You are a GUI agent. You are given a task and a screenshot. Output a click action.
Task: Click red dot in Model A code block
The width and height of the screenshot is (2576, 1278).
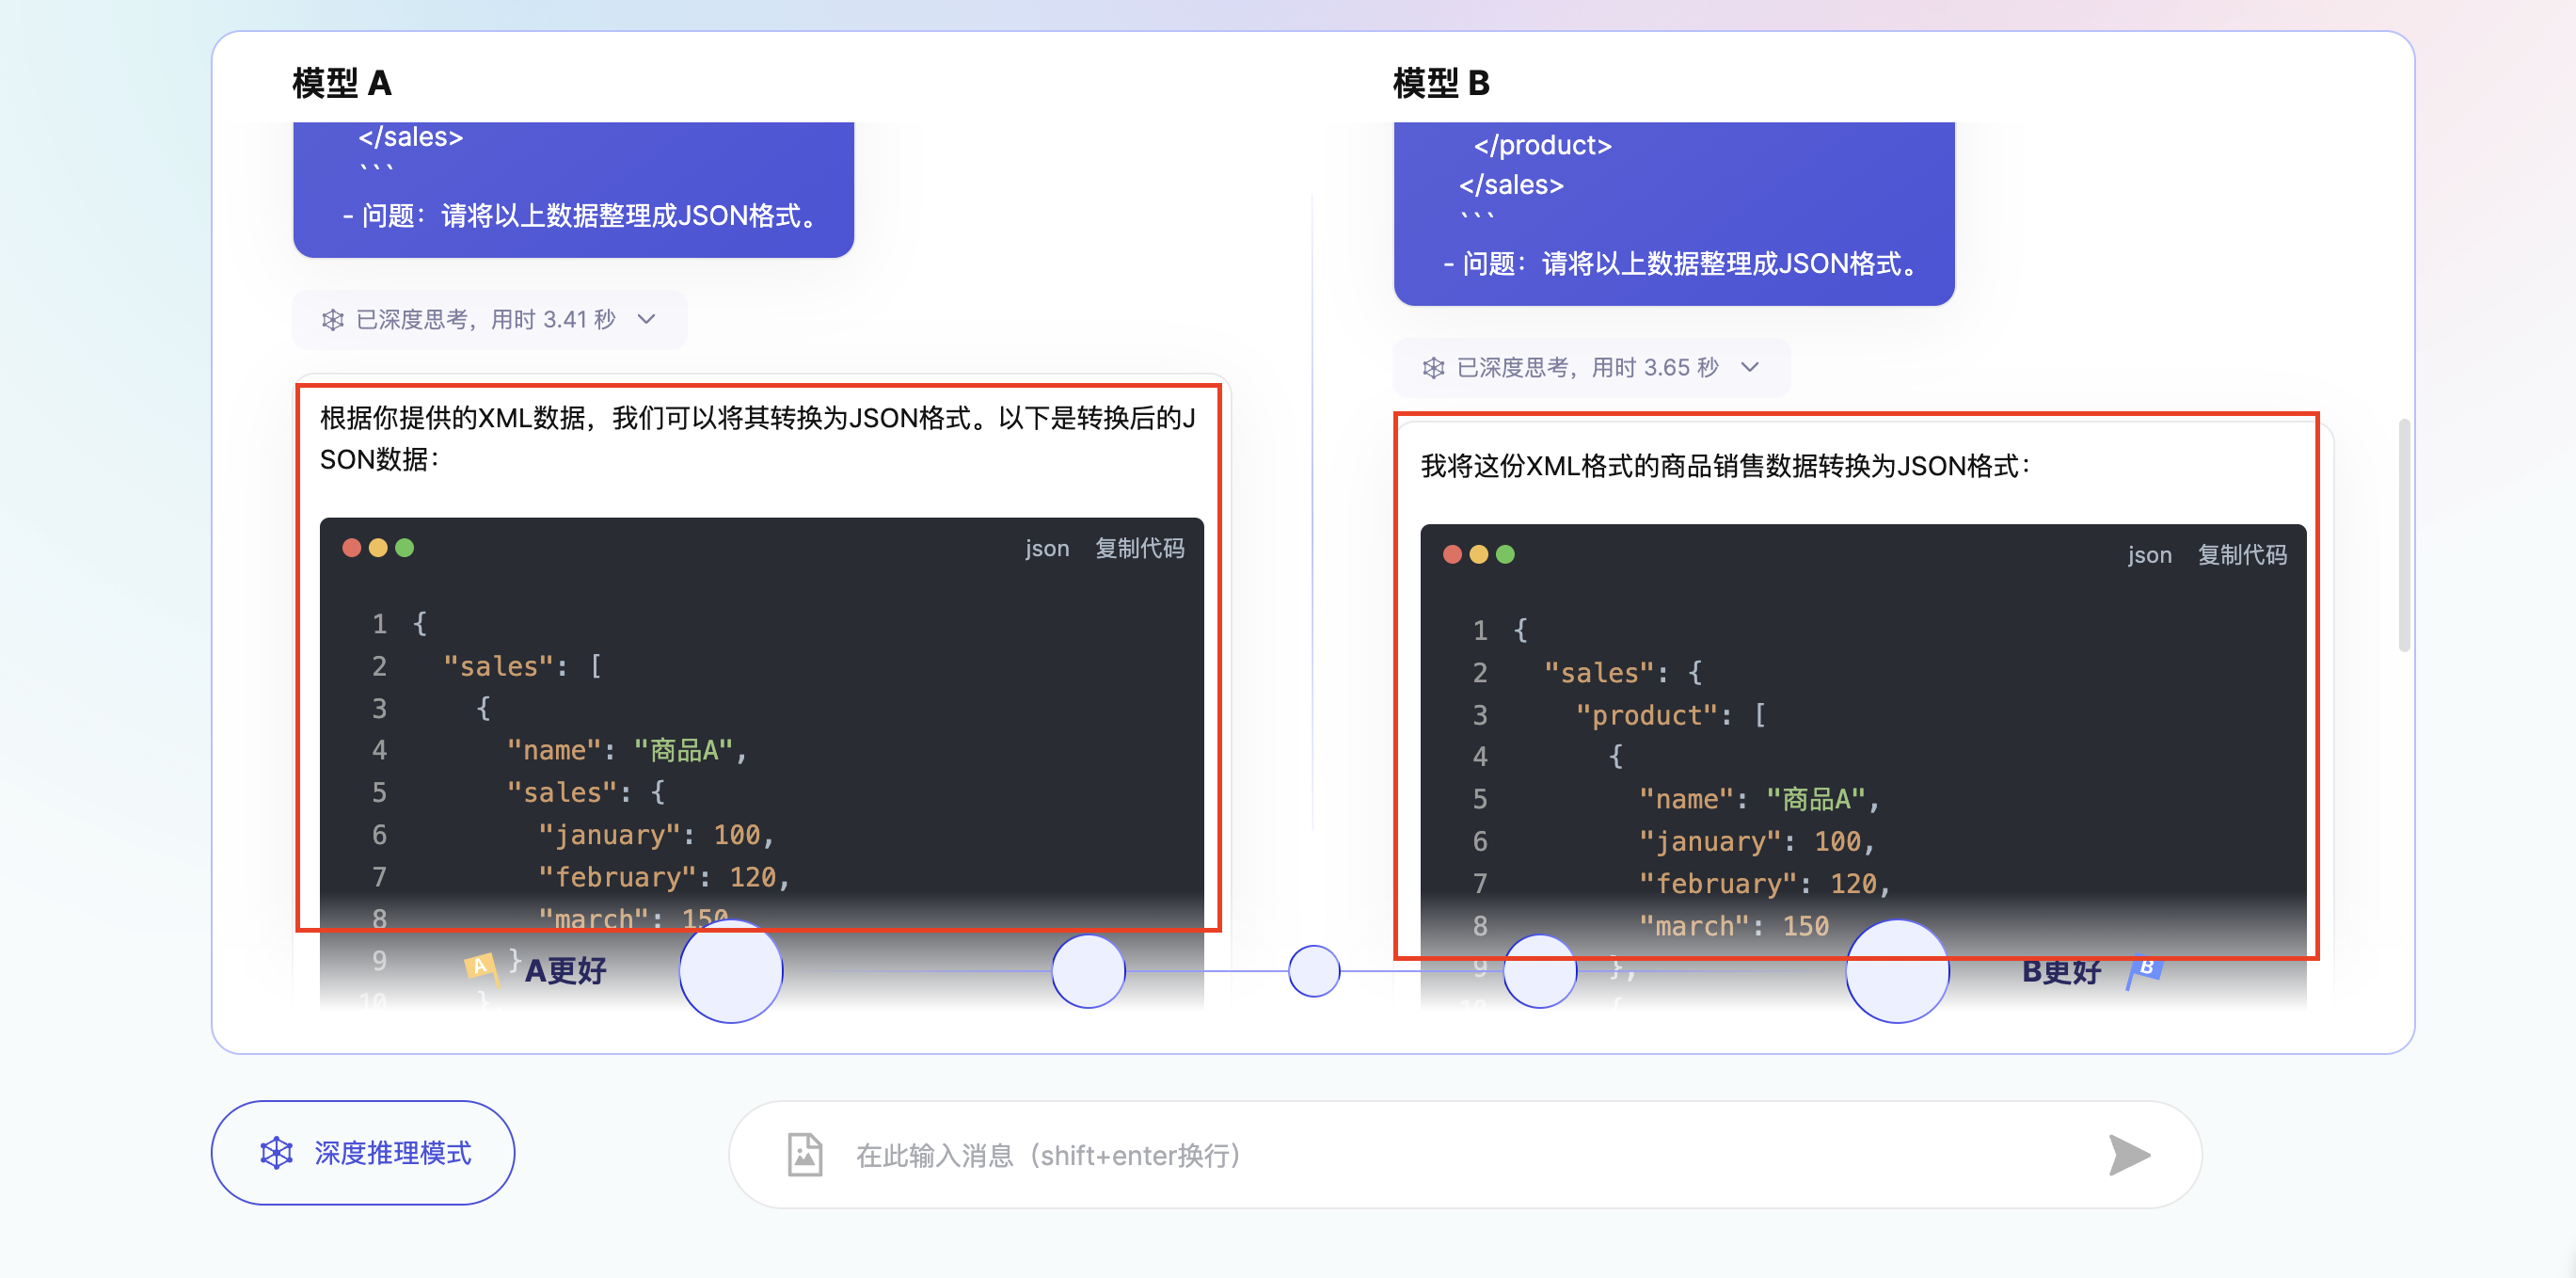(352, 548)
